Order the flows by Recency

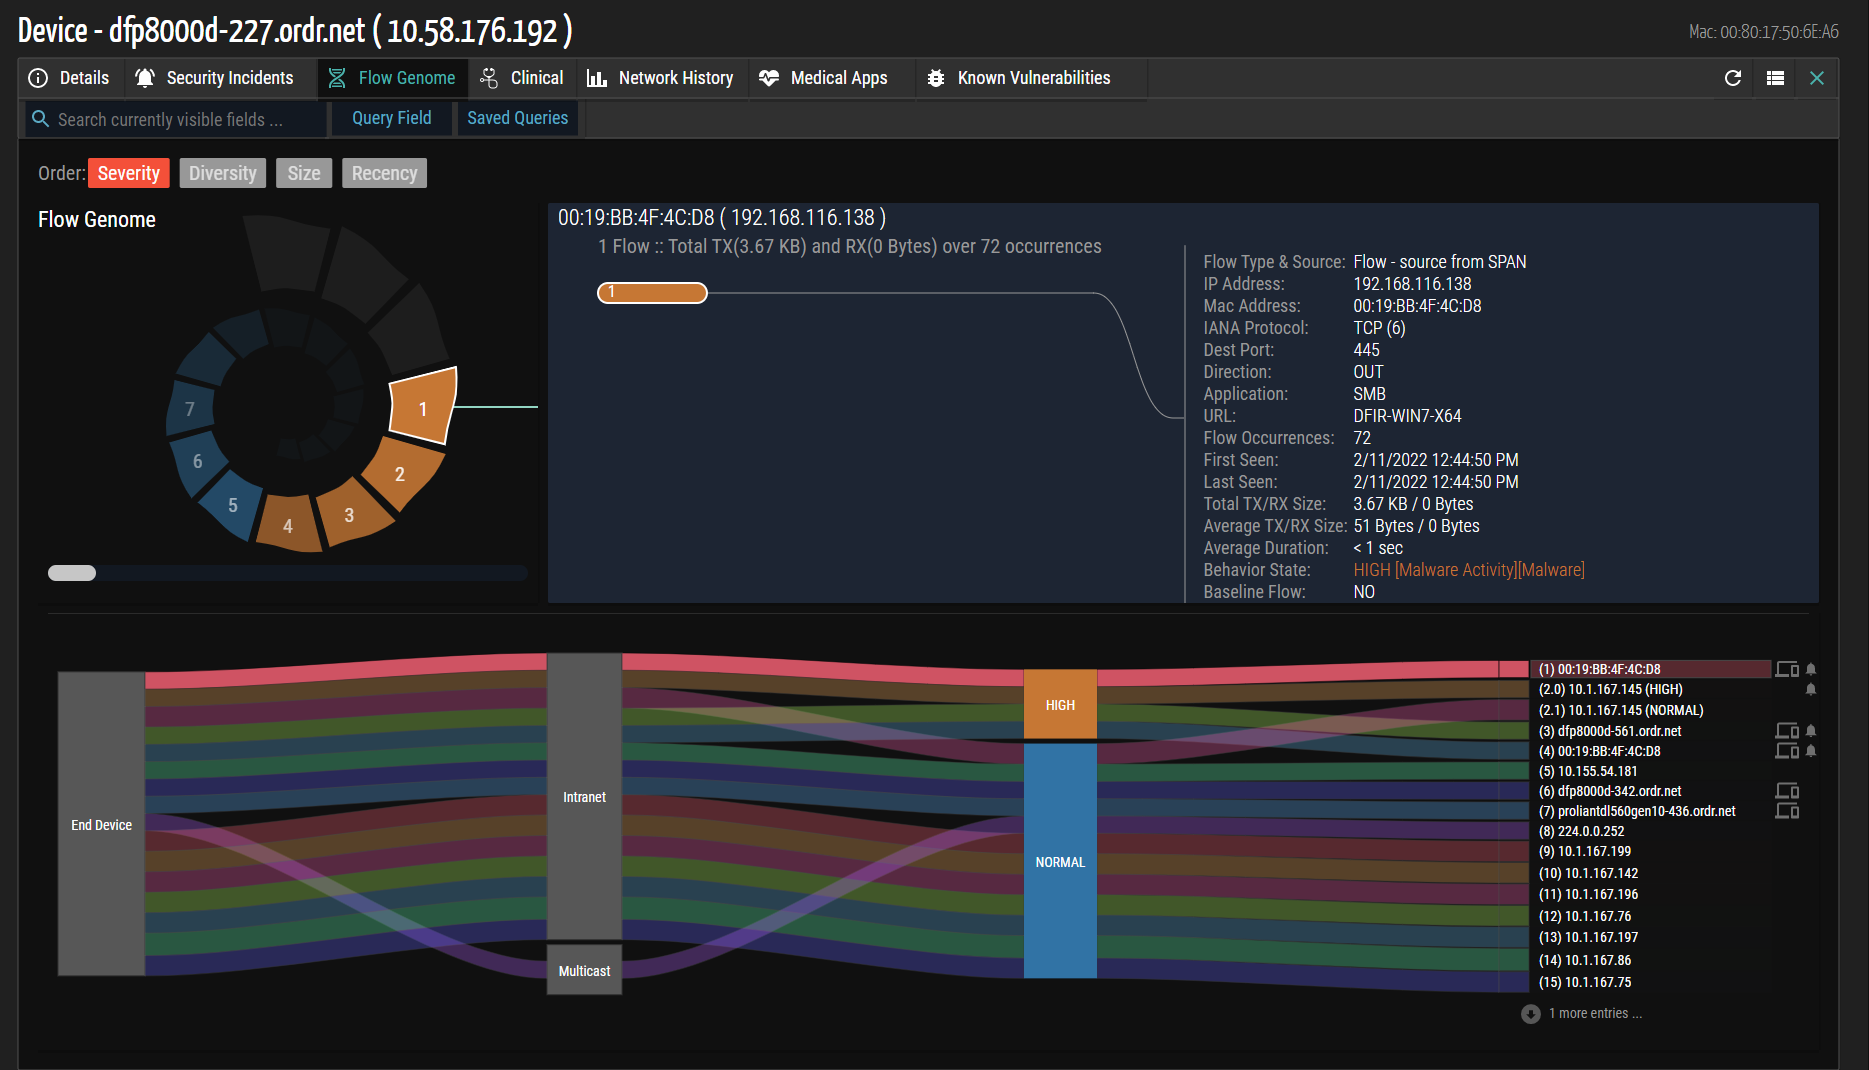[x=384, y=173]
